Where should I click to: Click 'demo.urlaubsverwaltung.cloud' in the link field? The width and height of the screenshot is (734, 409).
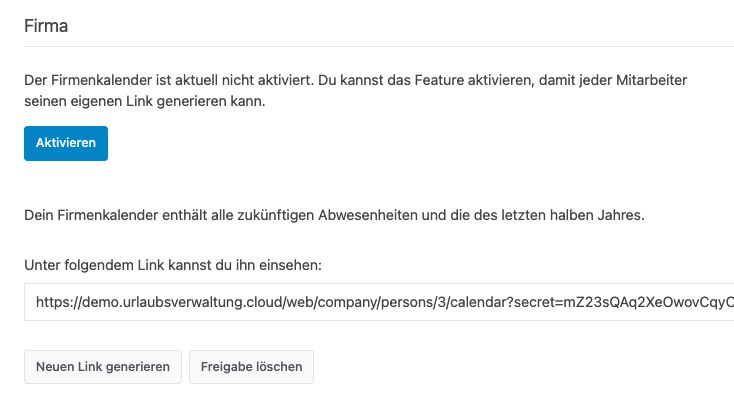coord(182,302)
